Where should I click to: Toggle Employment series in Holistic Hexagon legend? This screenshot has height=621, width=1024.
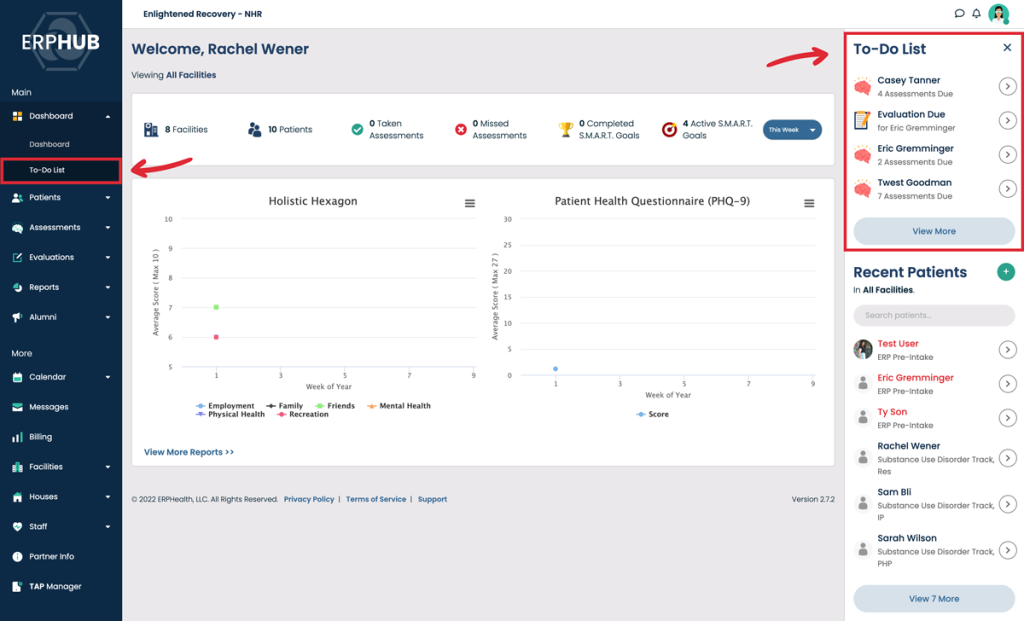pyautogui.click(x=225, y=406)
